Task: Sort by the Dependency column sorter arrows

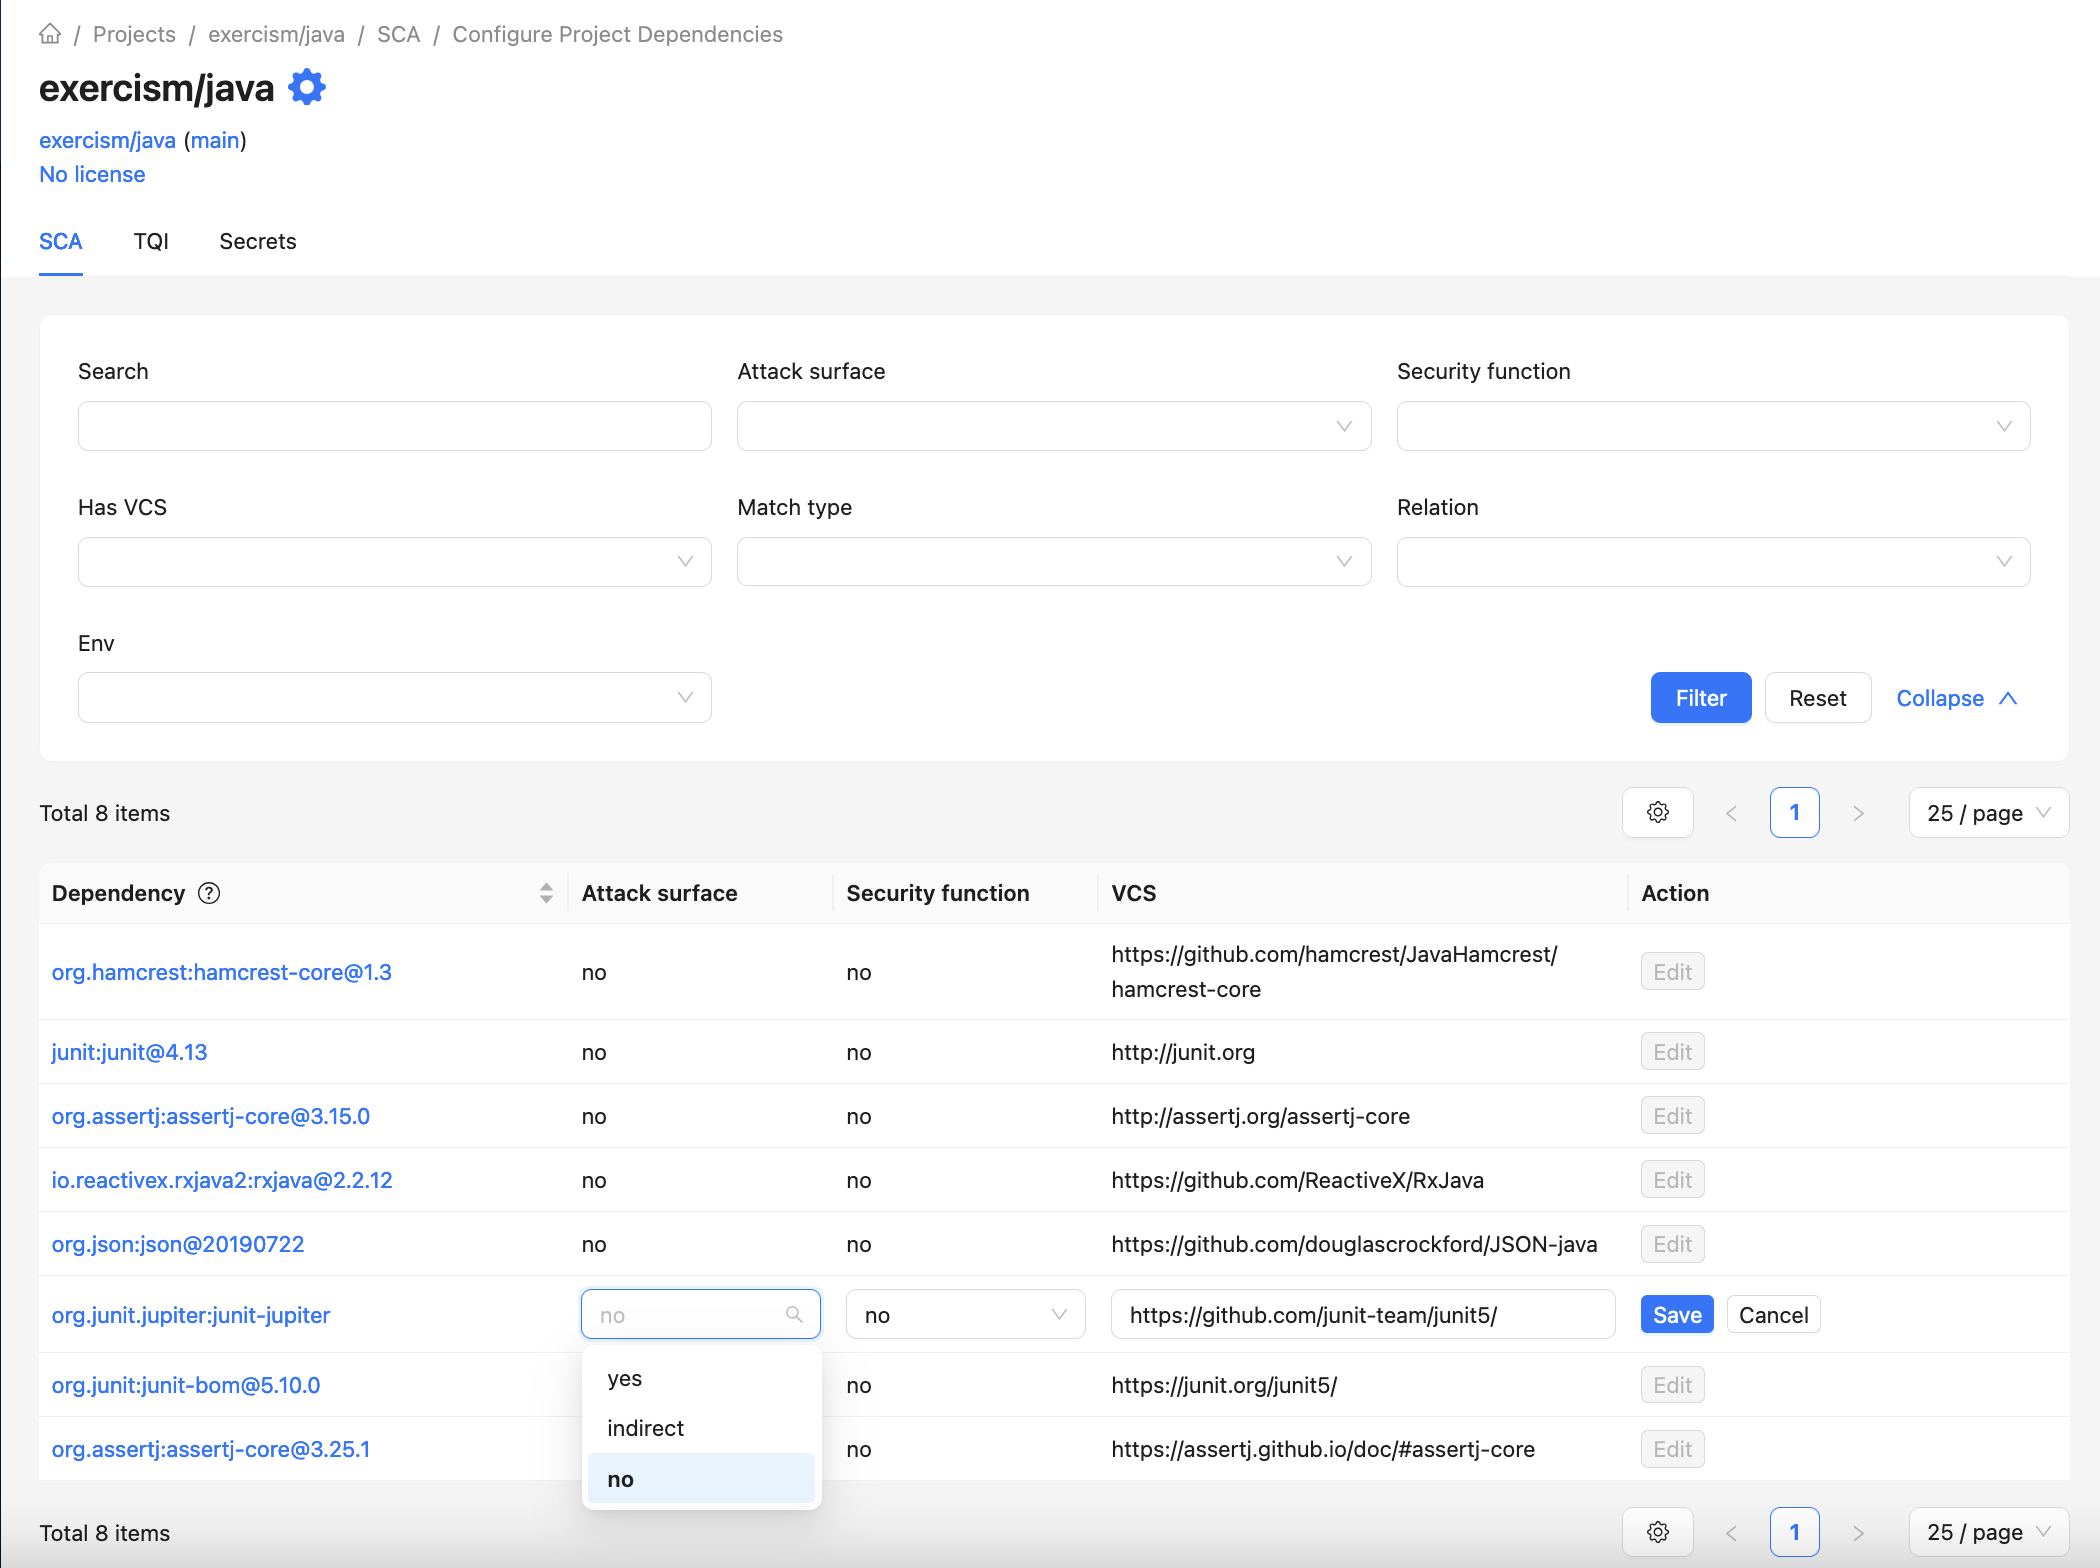Action: 546,893
